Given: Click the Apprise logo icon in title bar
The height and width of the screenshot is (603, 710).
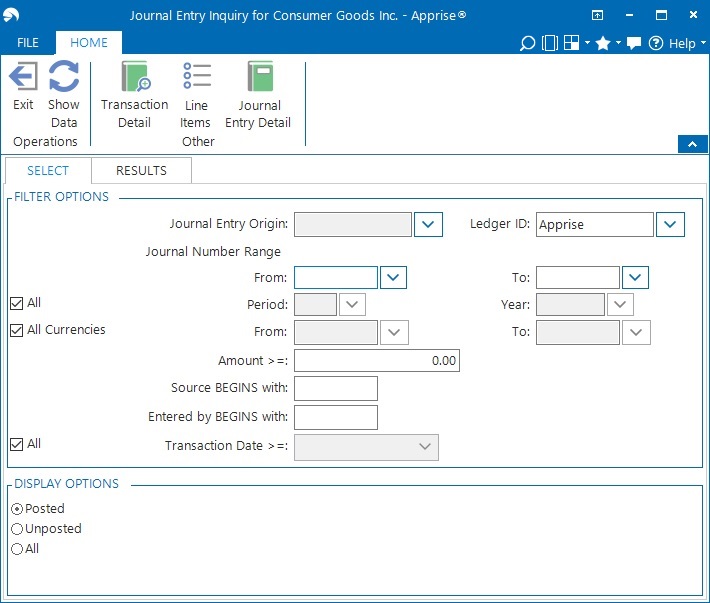Looking at the screenshot, I should click(x=11, y=15).
